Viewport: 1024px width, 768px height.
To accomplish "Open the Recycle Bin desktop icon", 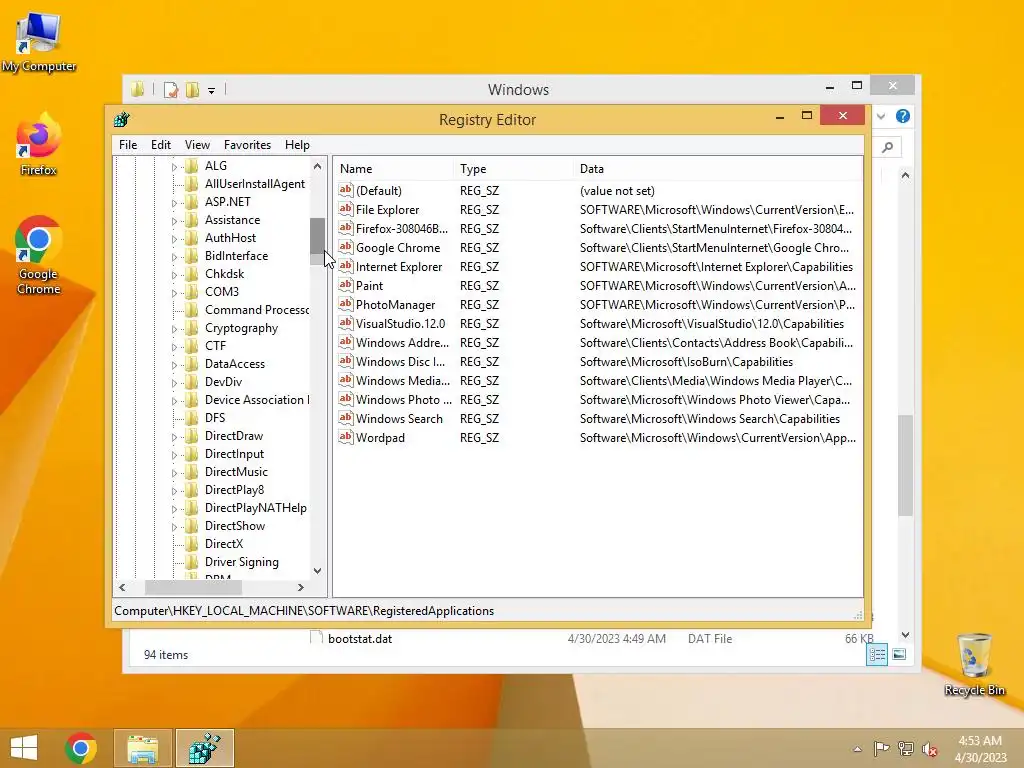I will point(974,664).
